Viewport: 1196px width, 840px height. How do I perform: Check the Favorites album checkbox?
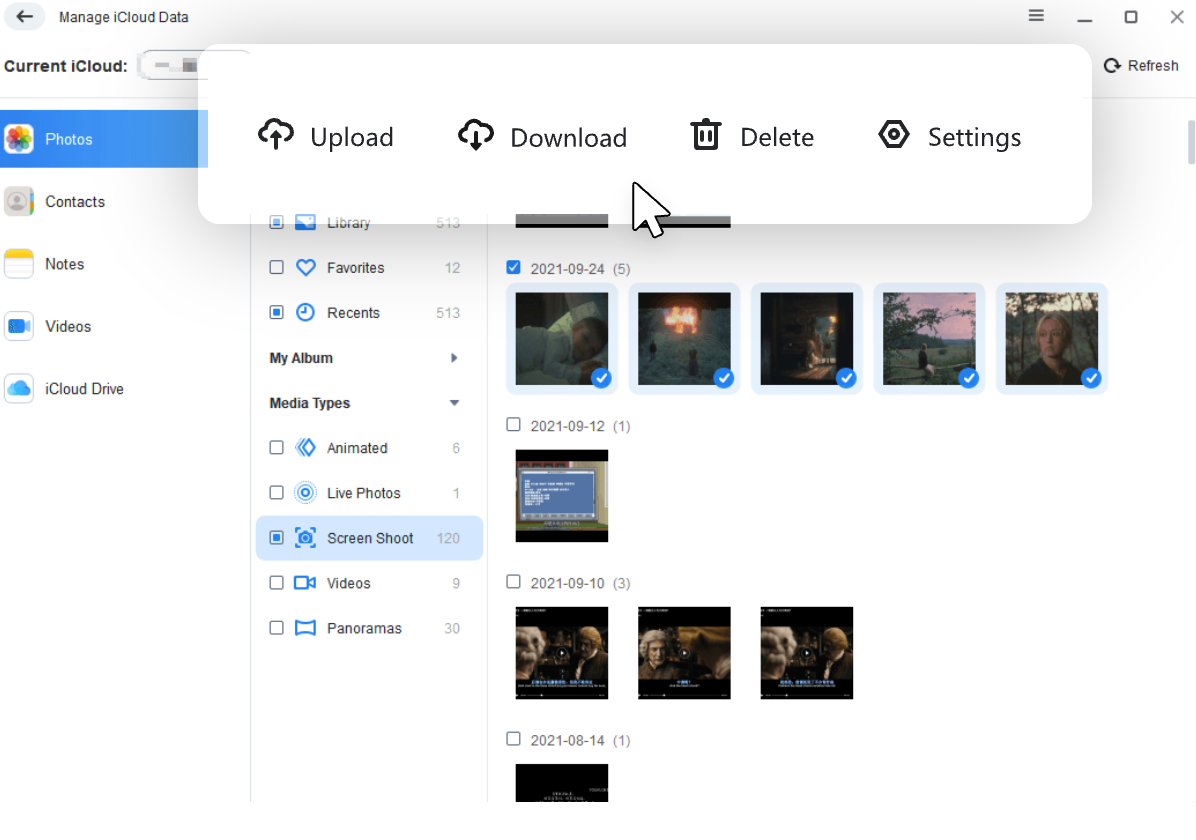tap(277, 268)
